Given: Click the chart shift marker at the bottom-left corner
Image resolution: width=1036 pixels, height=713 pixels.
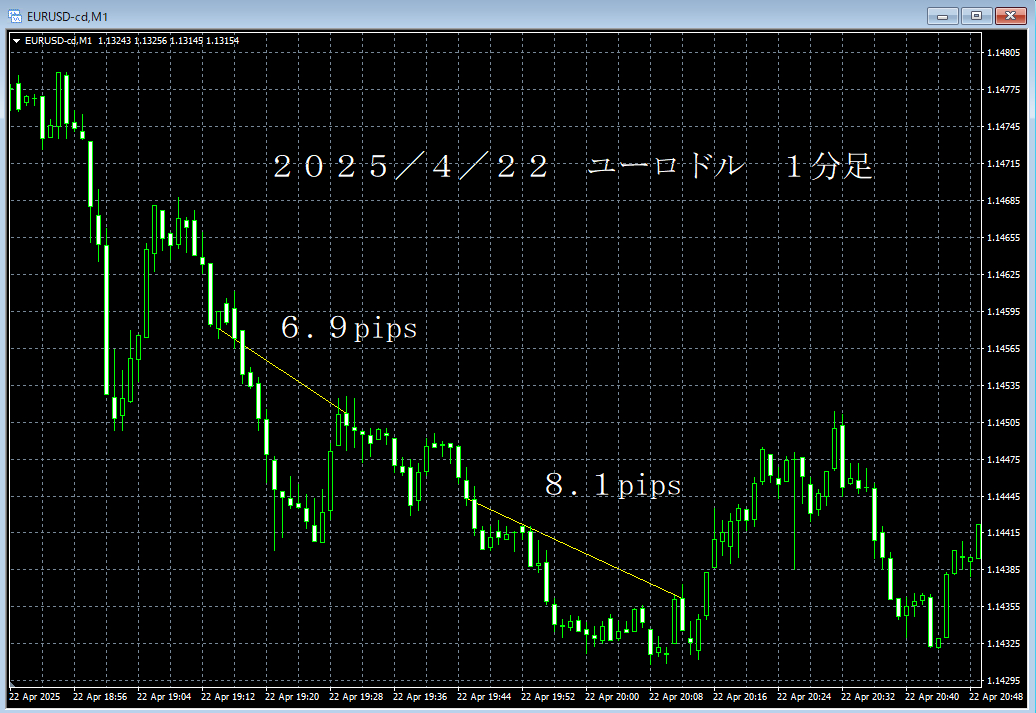Looking at the screenshot, I should [13, 683].
